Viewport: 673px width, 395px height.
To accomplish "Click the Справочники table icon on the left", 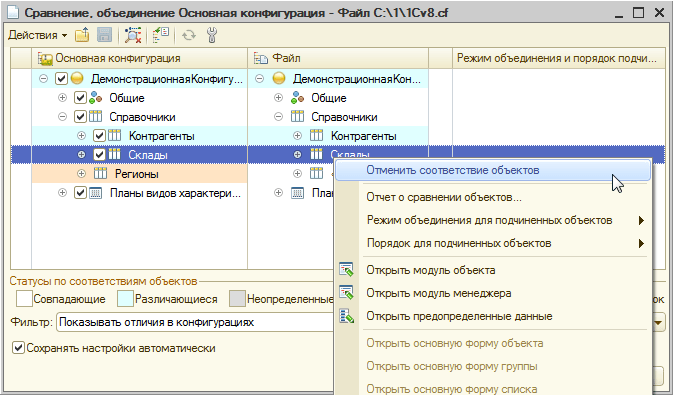I will point(95,117).
